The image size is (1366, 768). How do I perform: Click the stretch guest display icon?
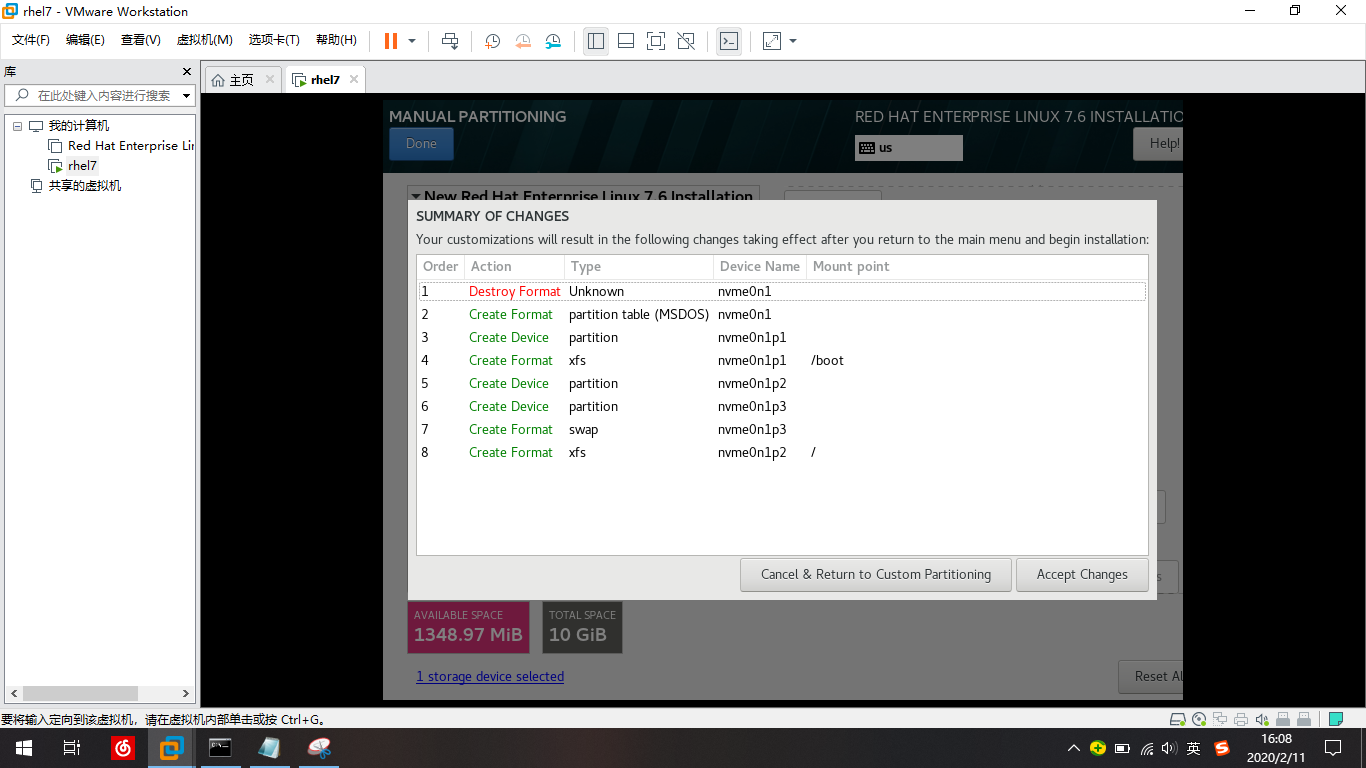(771, 41)
